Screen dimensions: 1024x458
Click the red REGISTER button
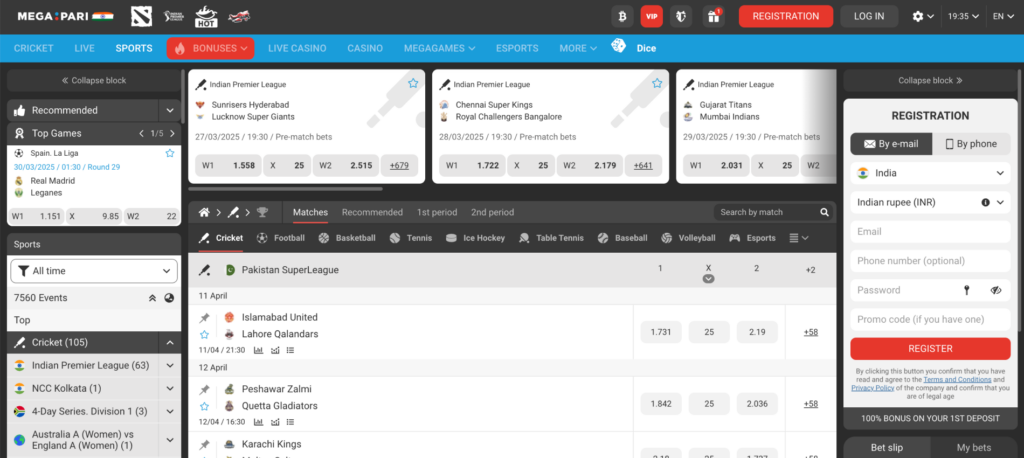coord(930,348)
